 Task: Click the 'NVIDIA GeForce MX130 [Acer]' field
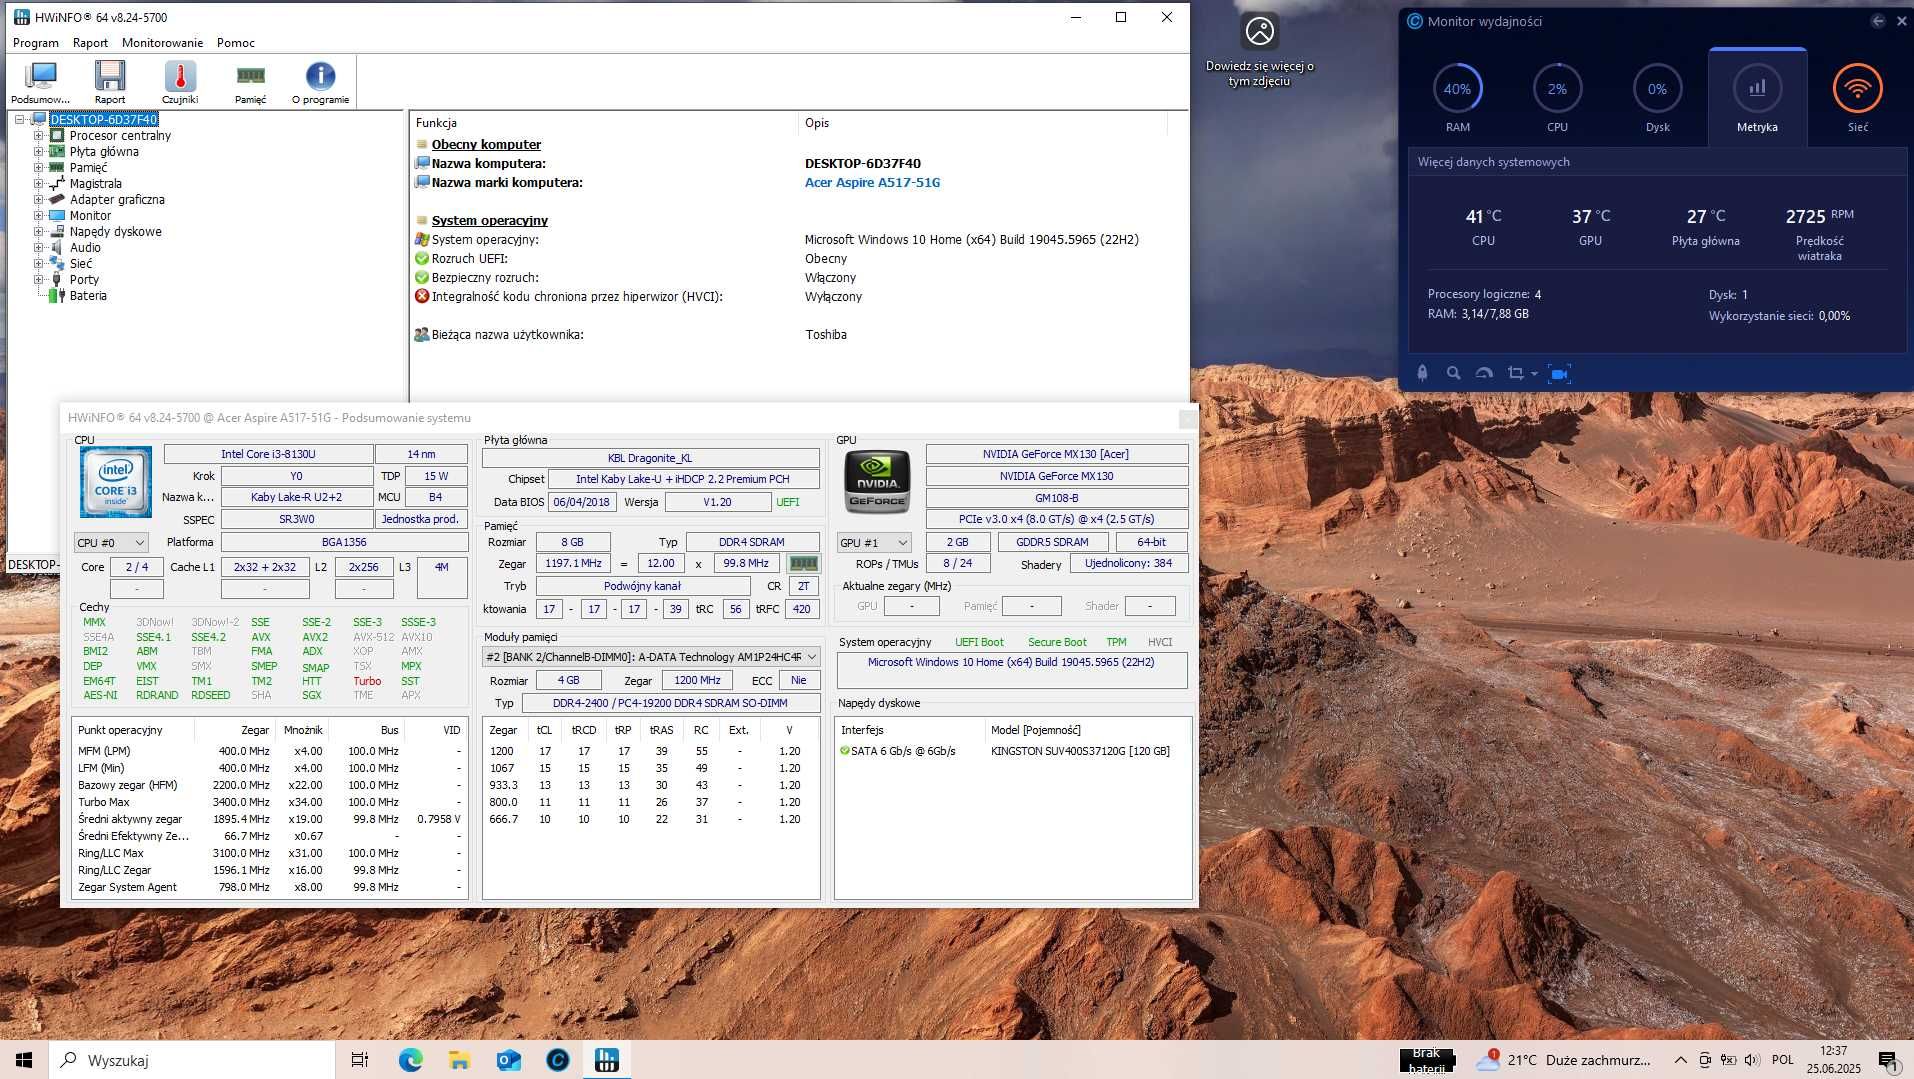1056,454
